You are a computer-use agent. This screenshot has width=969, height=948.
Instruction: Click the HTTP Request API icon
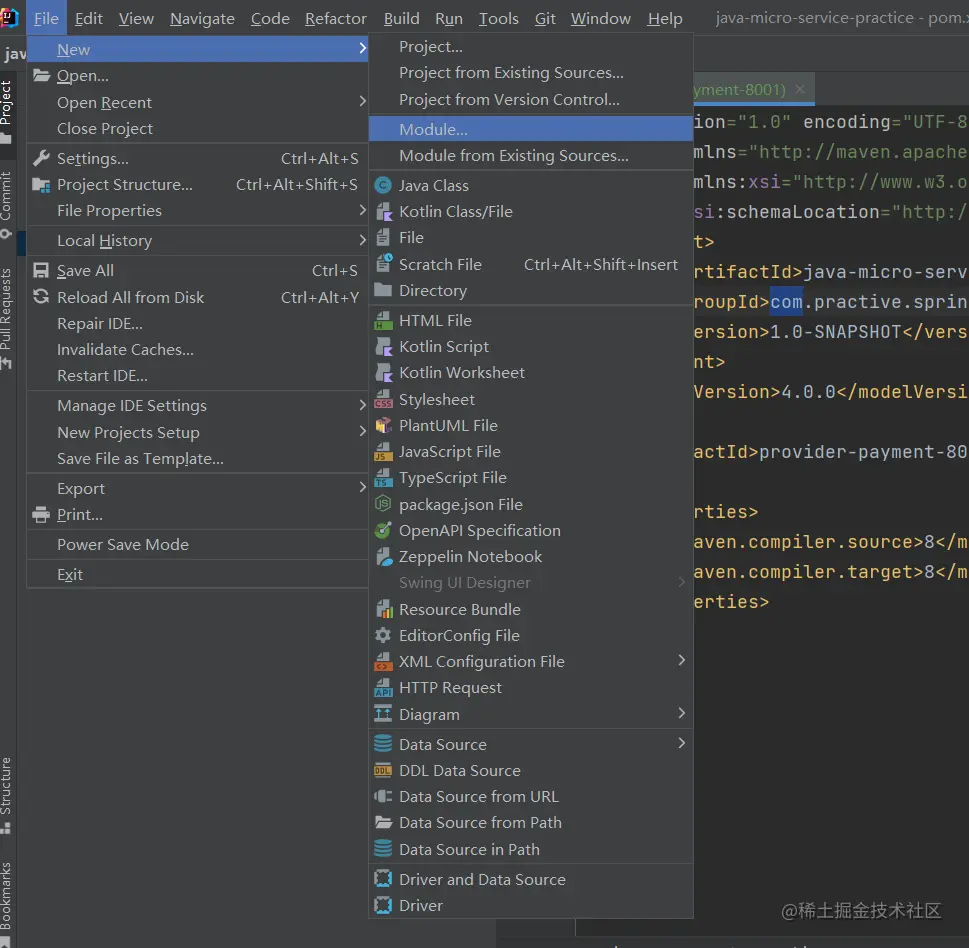pyautogui.click(x=383, y=687)
